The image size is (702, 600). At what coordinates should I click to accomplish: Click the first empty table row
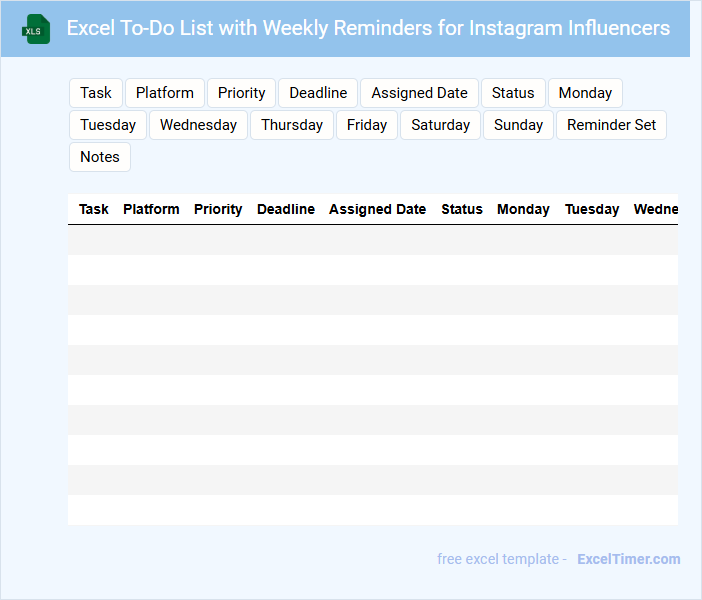click(372, 240)
